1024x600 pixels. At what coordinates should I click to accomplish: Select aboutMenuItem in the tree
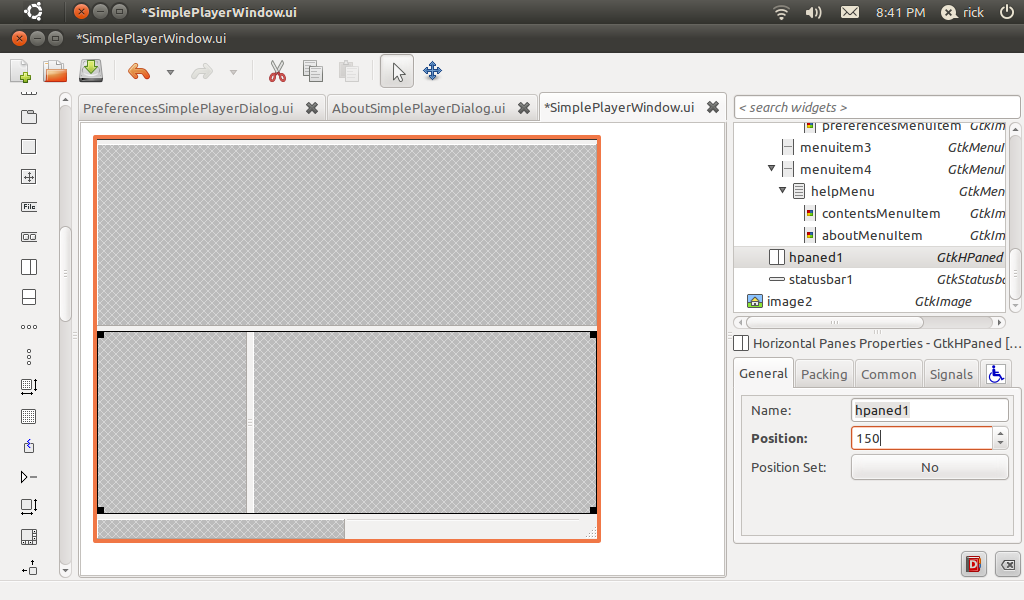coord(872,236)
